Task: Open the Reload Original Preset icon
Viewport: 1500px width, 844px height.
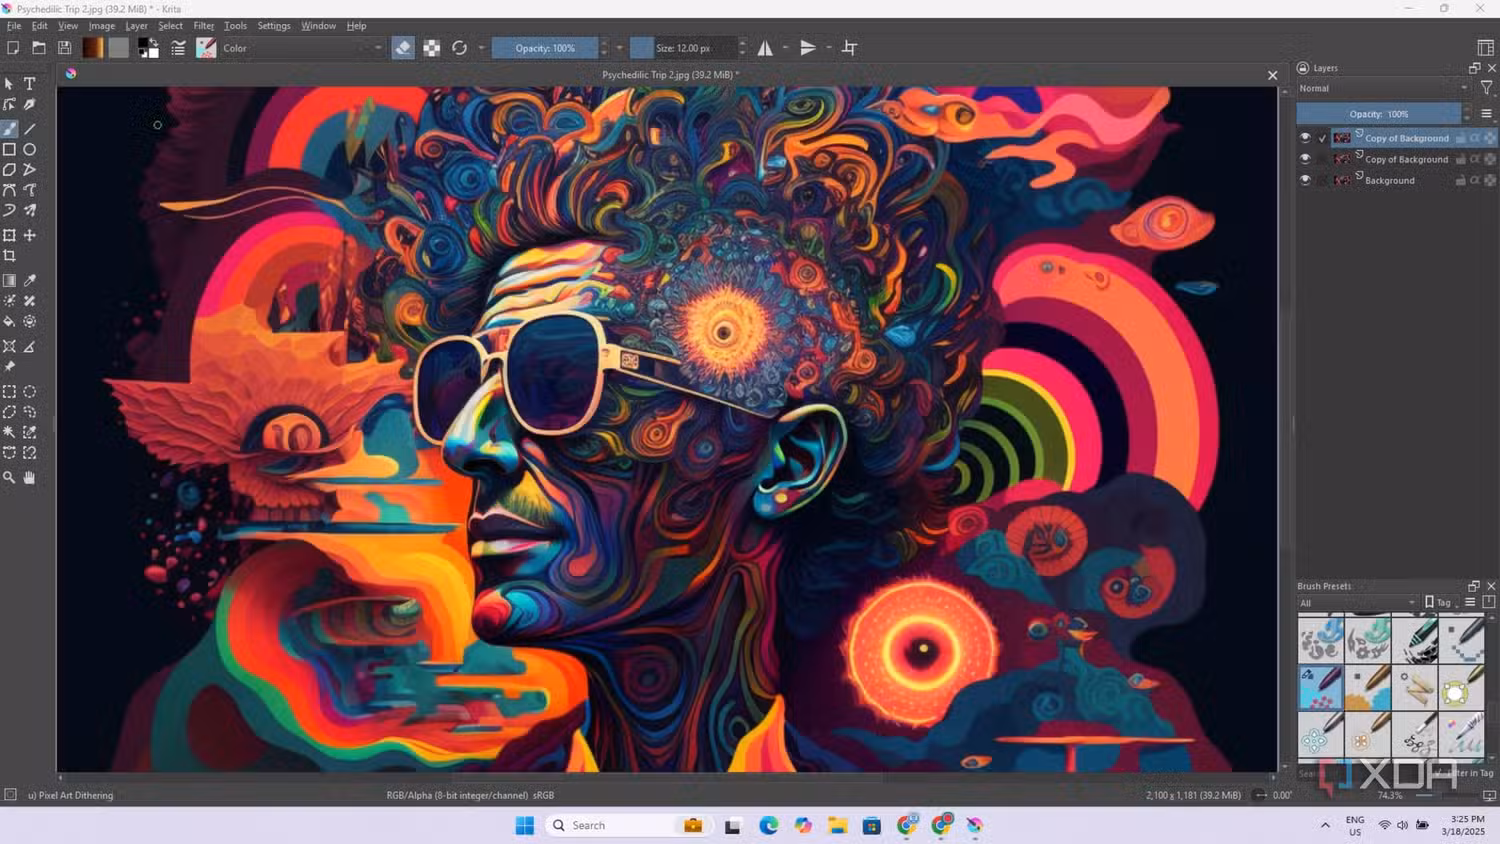Action: coord(459,47)
